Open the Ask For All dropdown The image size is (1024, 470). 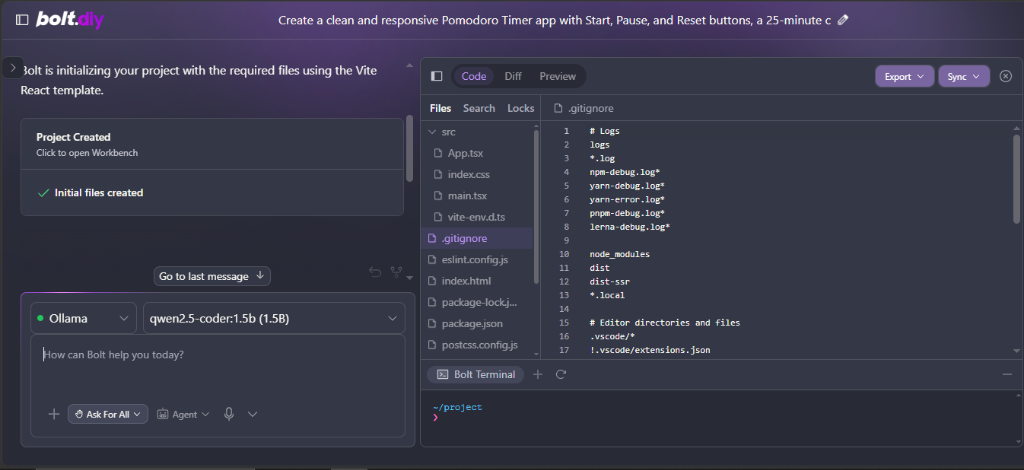[x=108, y=414]
